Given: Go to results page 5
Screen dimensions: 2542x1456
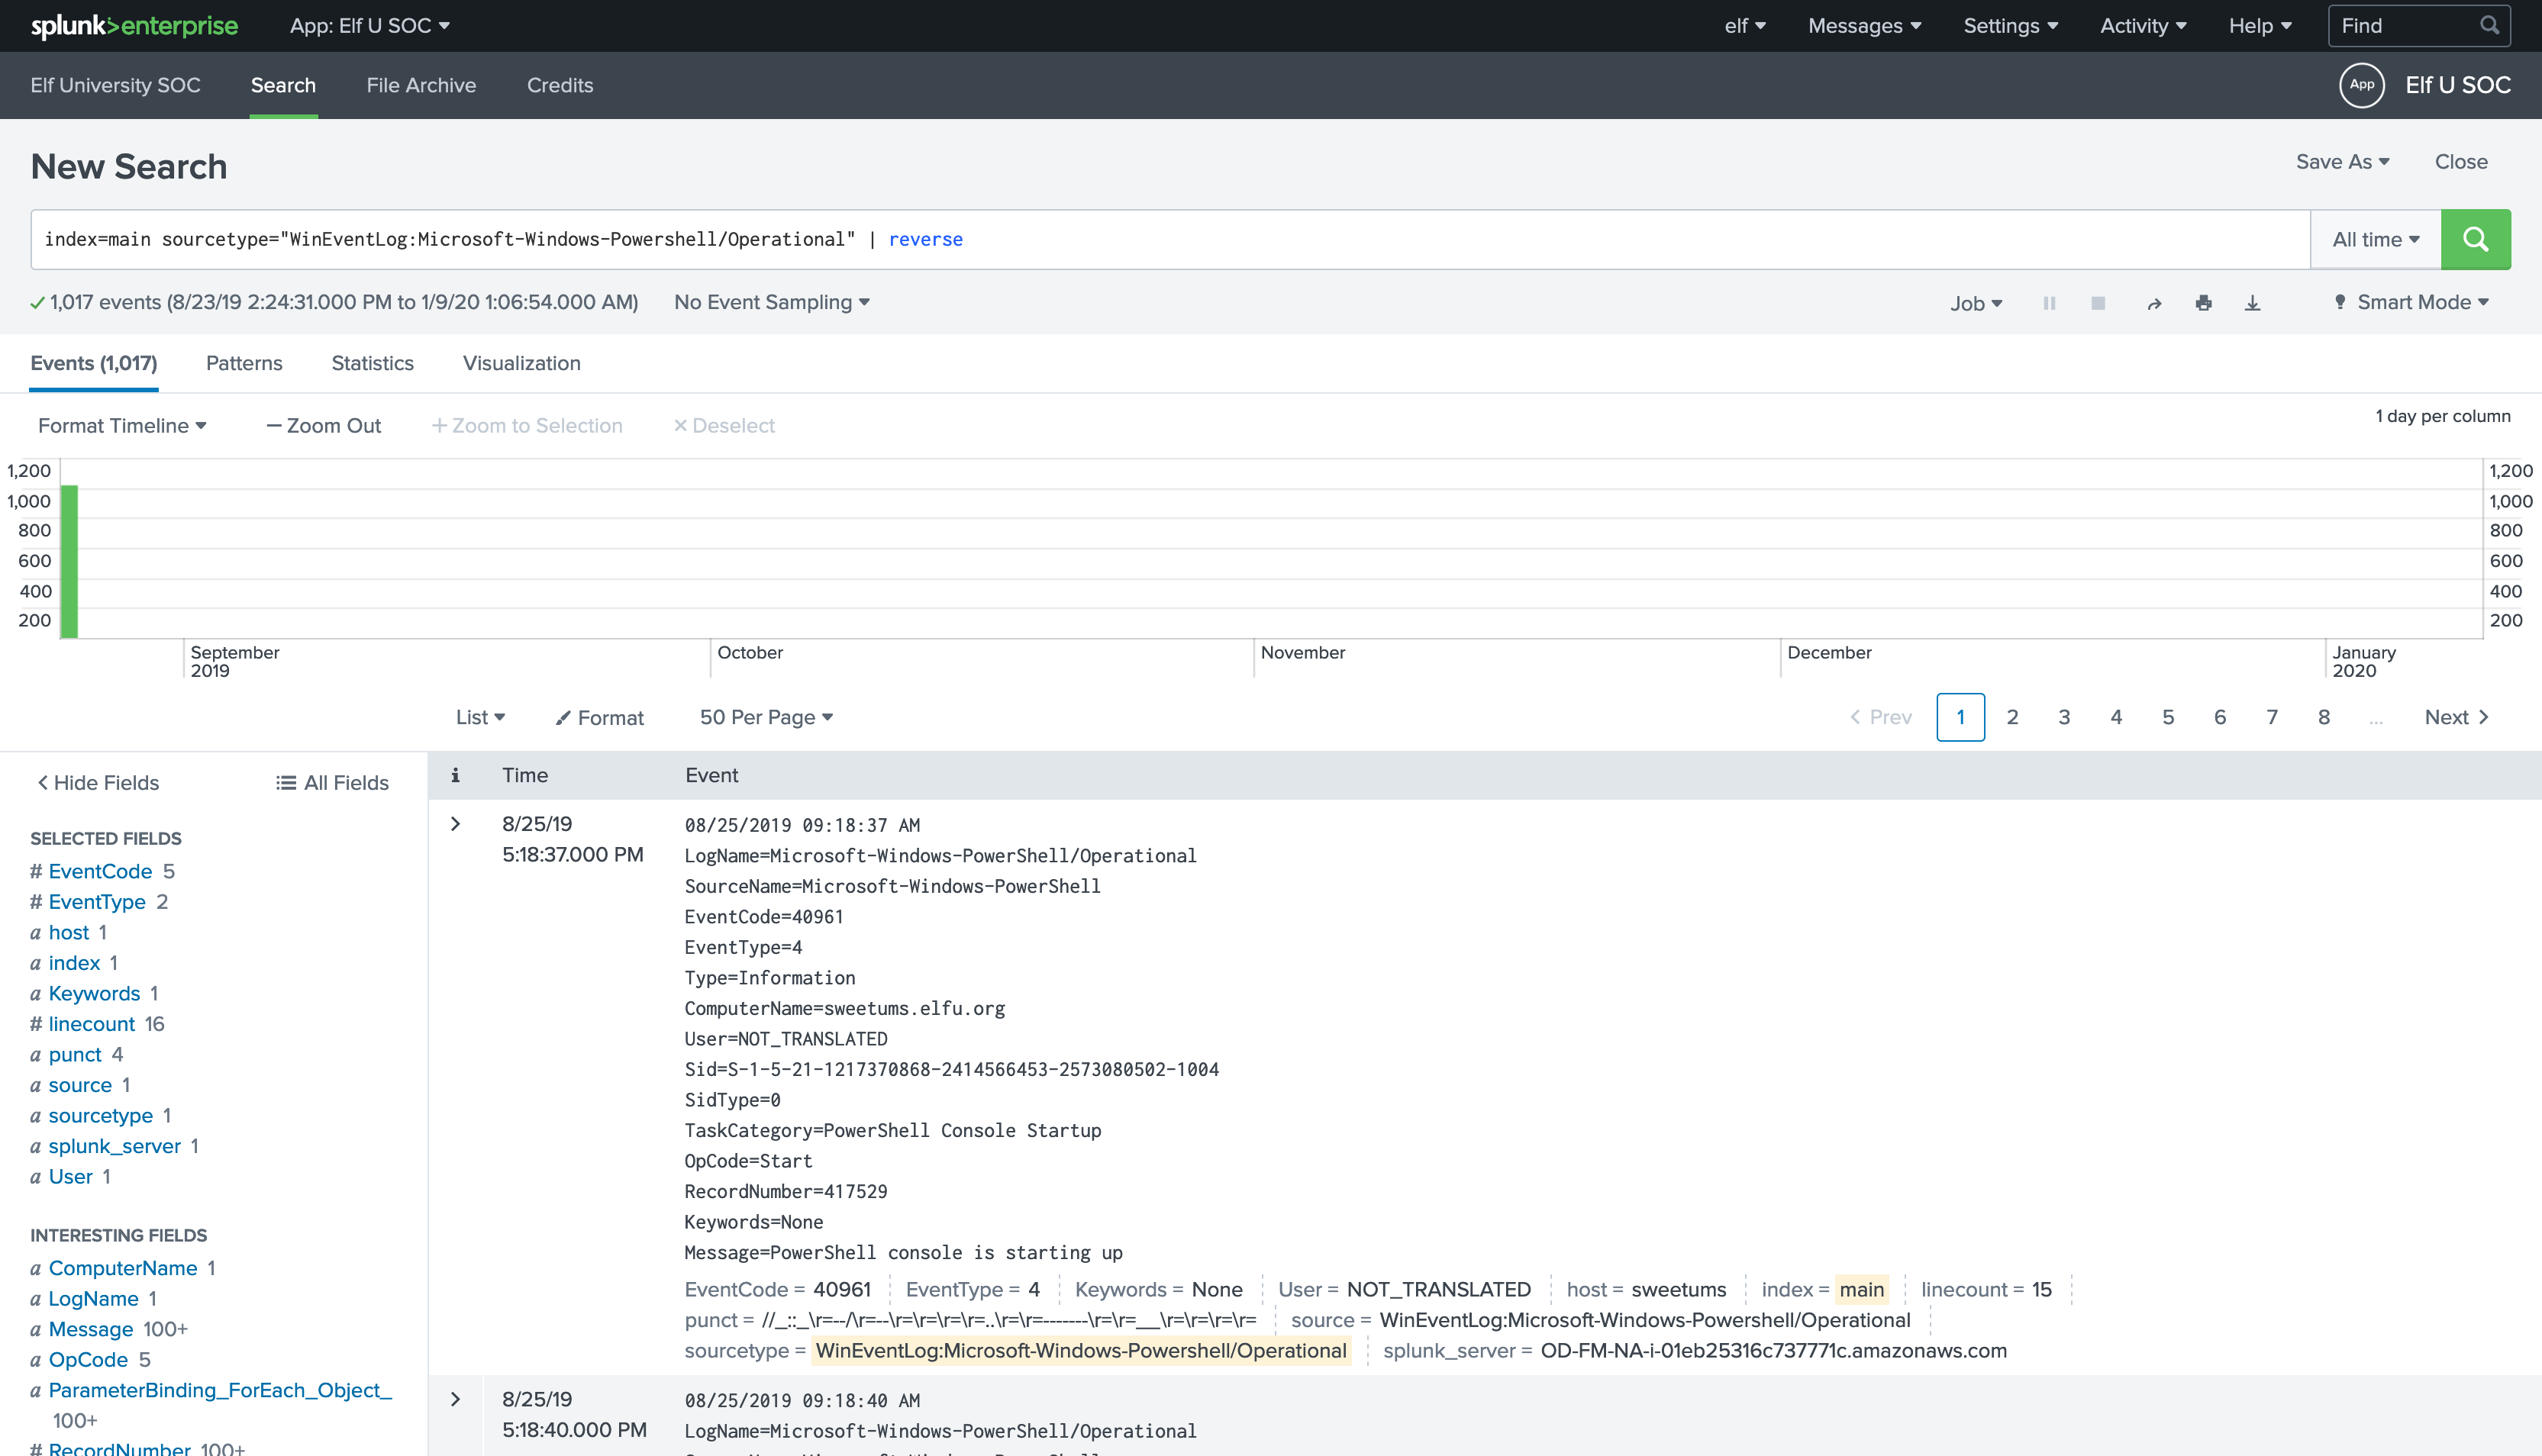Looking at the screenshot, I should [x=2168, y=717].
